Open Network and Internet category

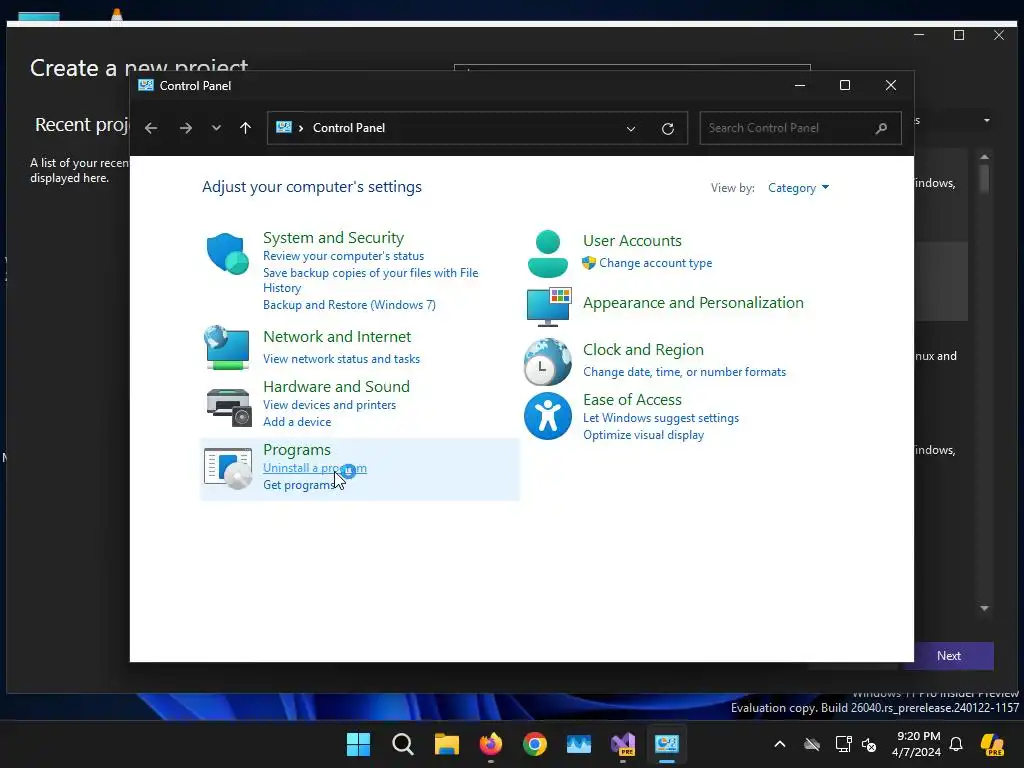click(337, 337)
